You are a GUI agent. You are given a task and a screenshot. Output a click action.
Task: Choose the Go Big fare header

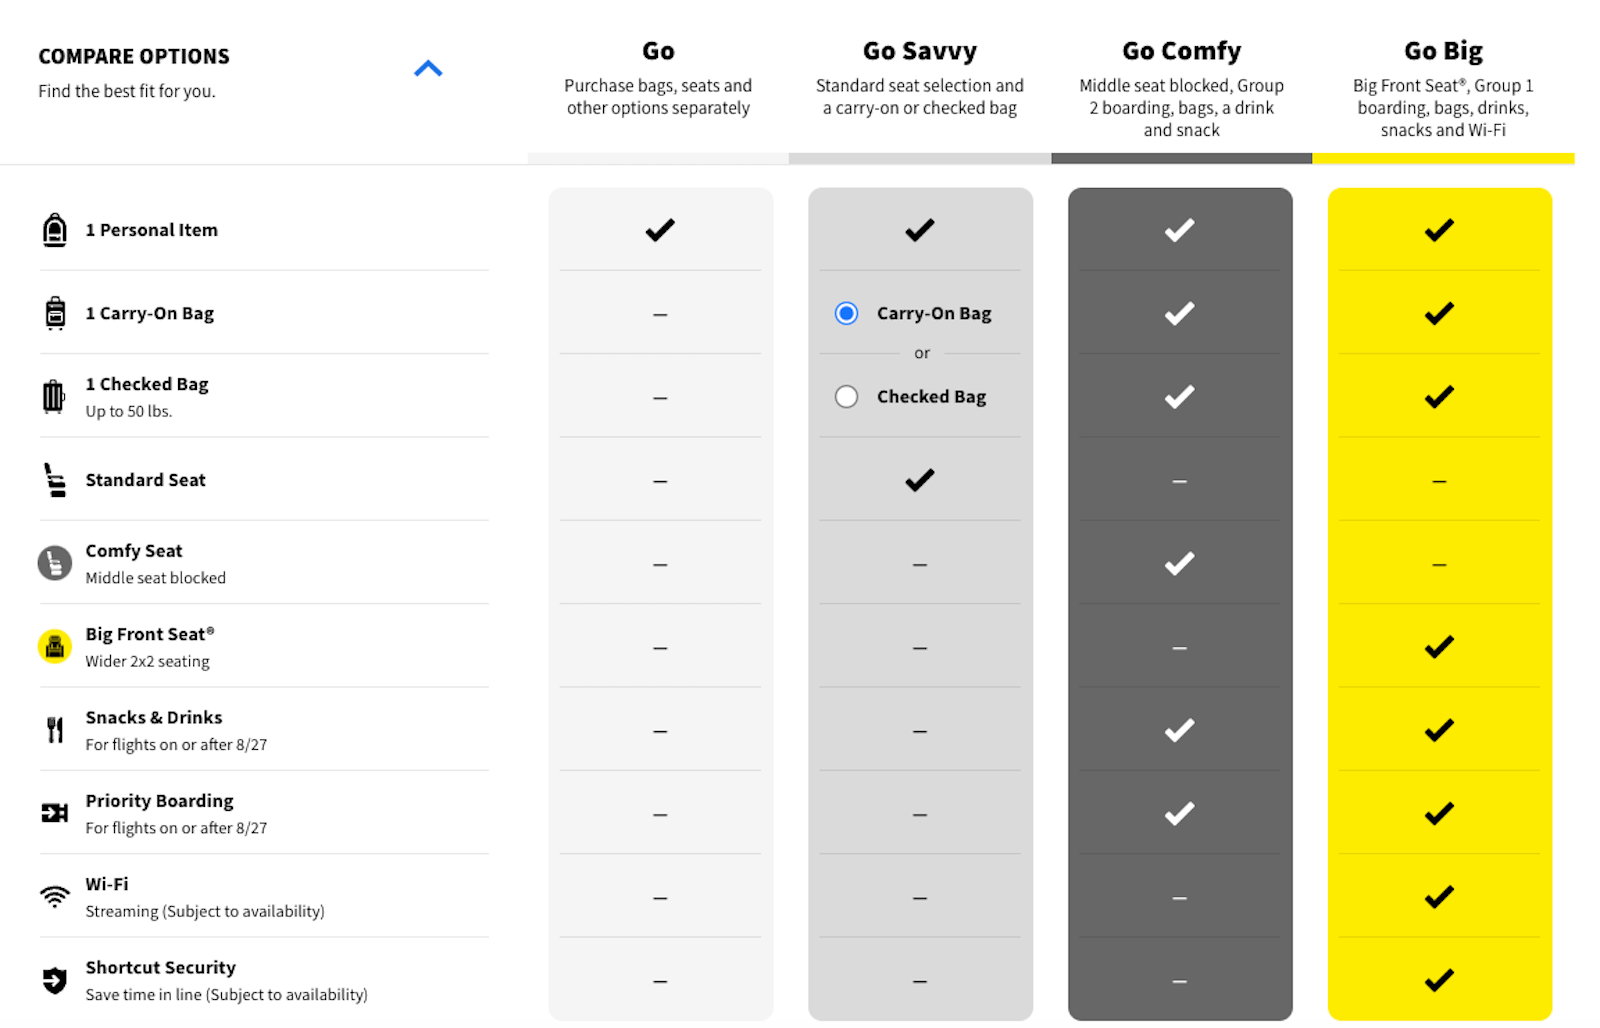(x=1443, y=51)
